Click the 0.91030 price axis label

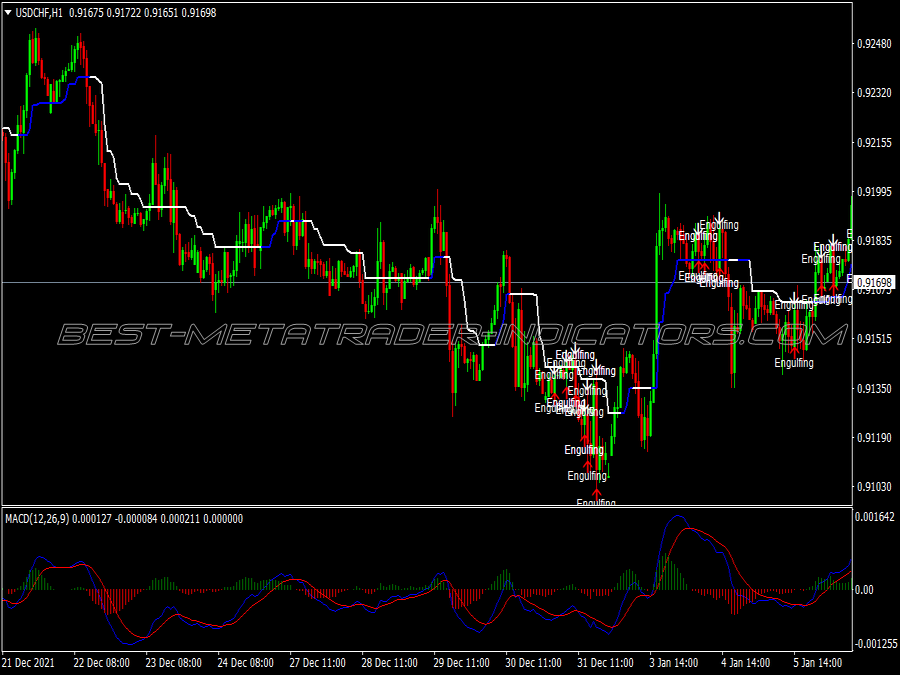click(875, 487)
